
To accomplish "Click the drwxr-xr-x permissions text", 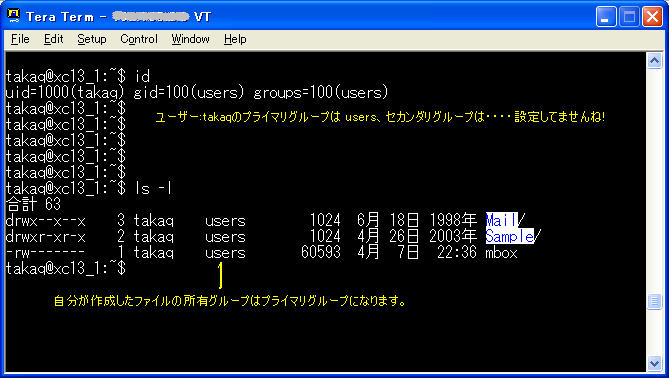I will pos(46,236).
